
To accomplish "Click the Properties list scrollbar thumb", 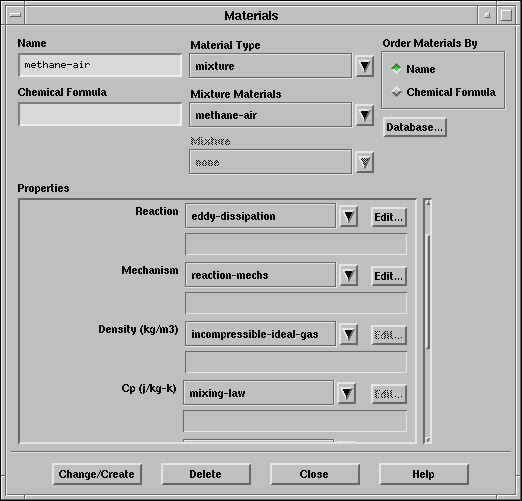I will tap(428, 292).
